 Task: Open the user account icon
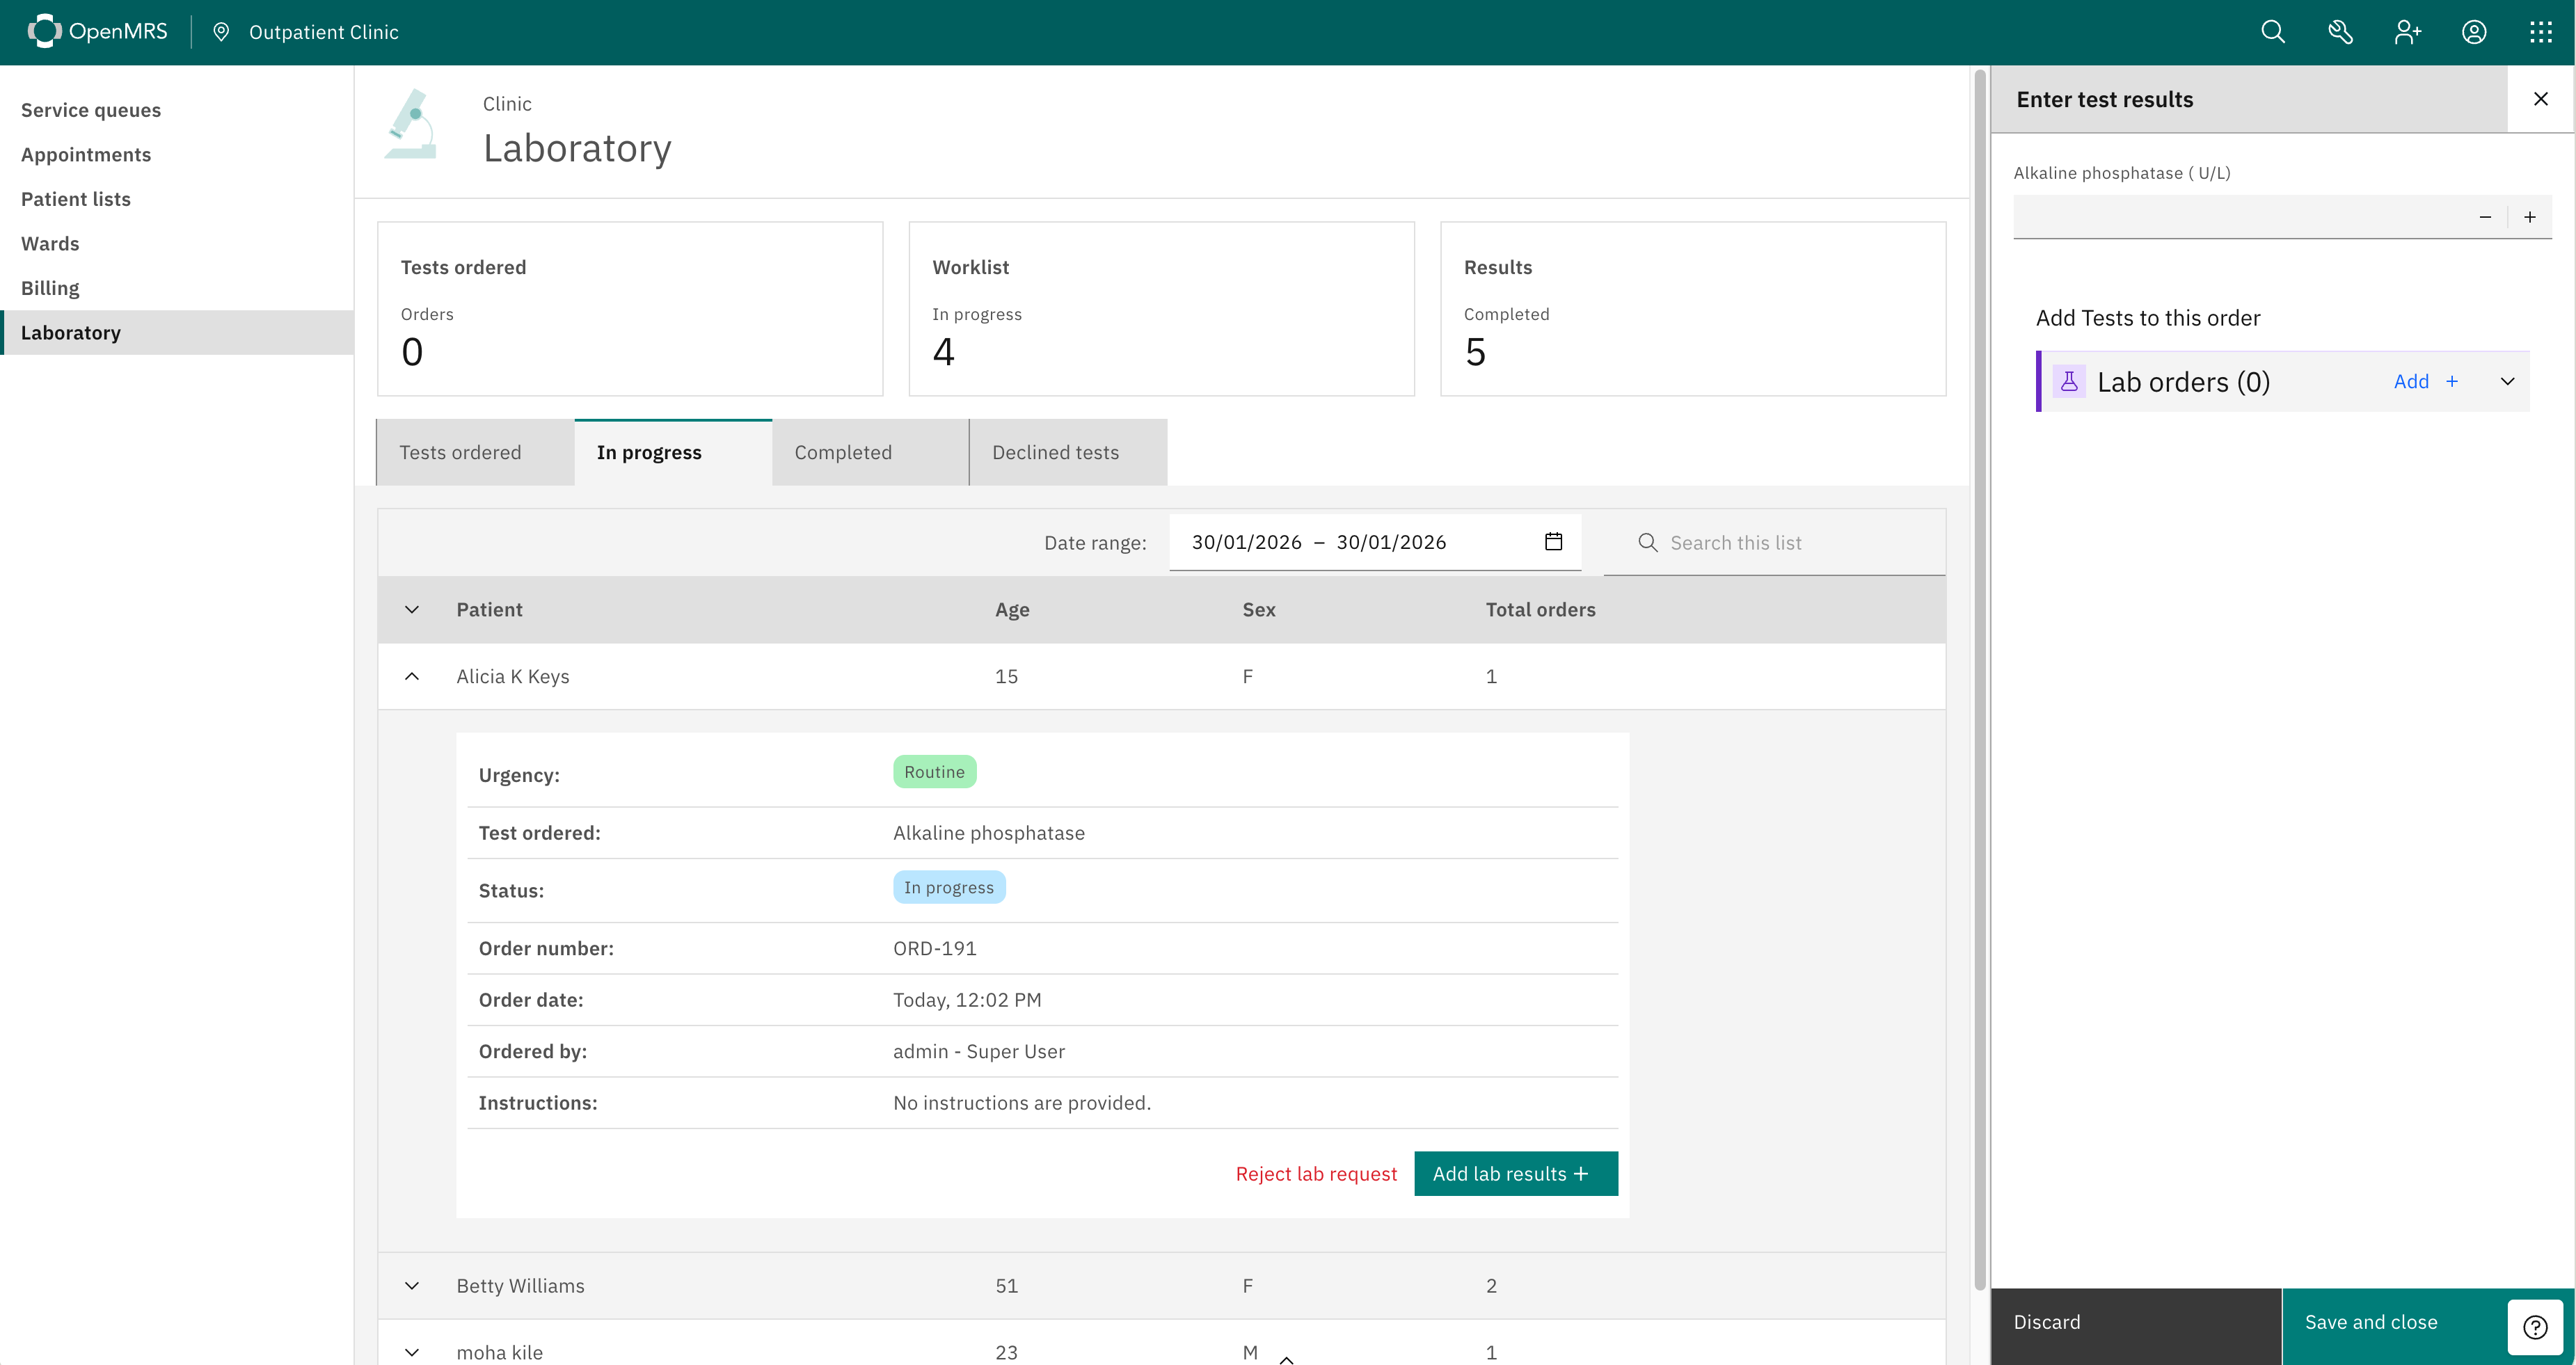coord(2474,32)
